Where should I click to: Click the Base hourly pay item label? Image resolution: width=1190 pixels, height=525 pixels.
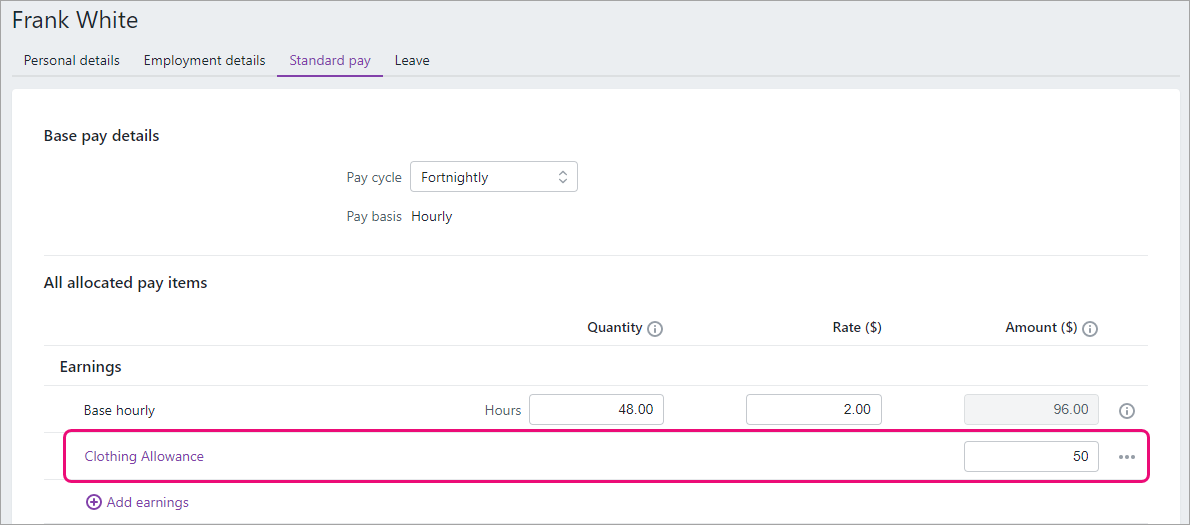(x=119, y=410)
